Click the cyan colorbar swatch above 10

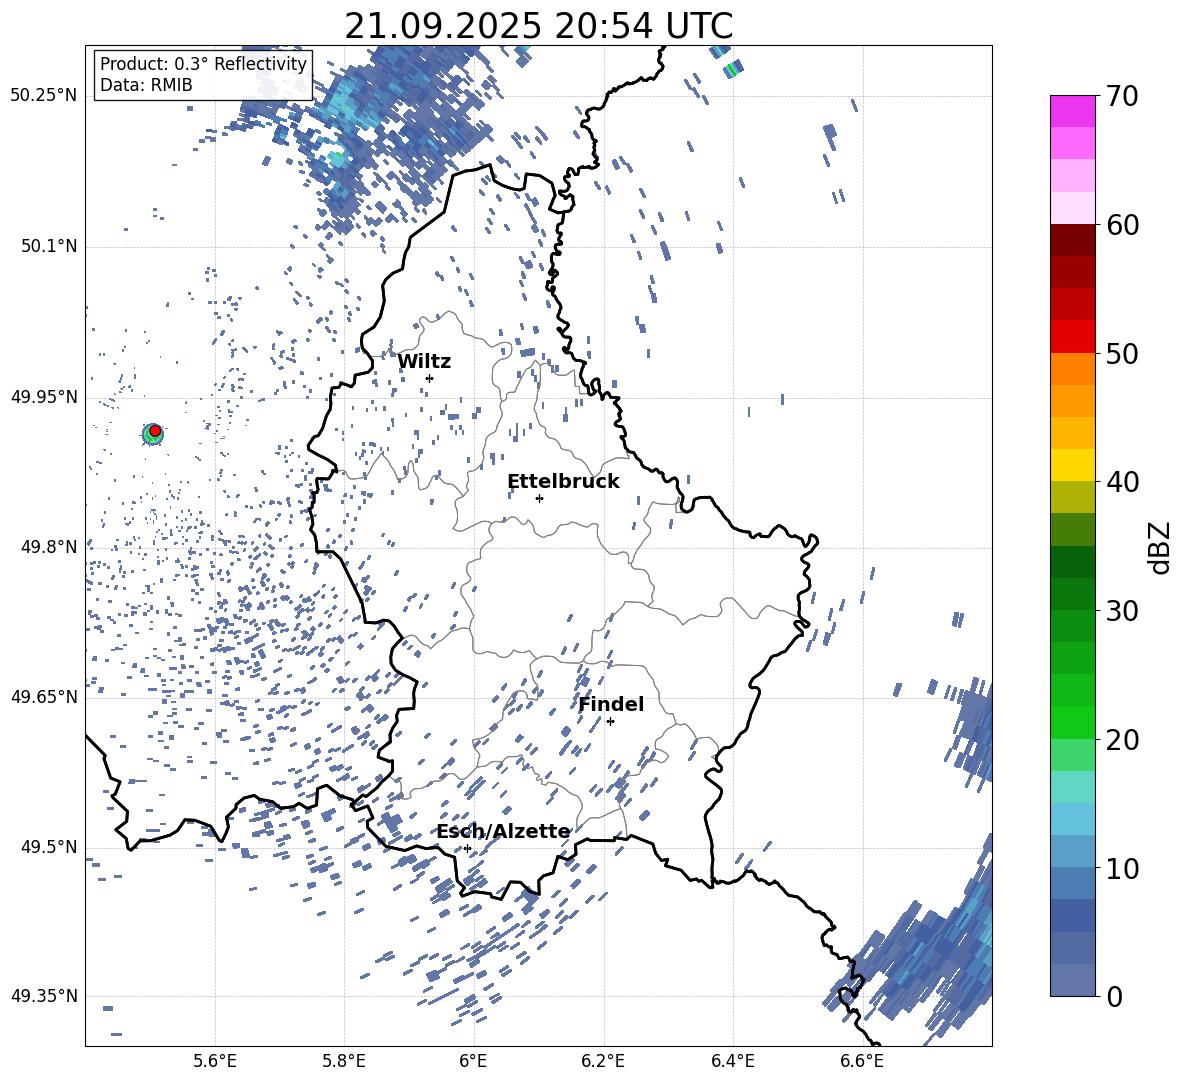(x=1072, y=819)
